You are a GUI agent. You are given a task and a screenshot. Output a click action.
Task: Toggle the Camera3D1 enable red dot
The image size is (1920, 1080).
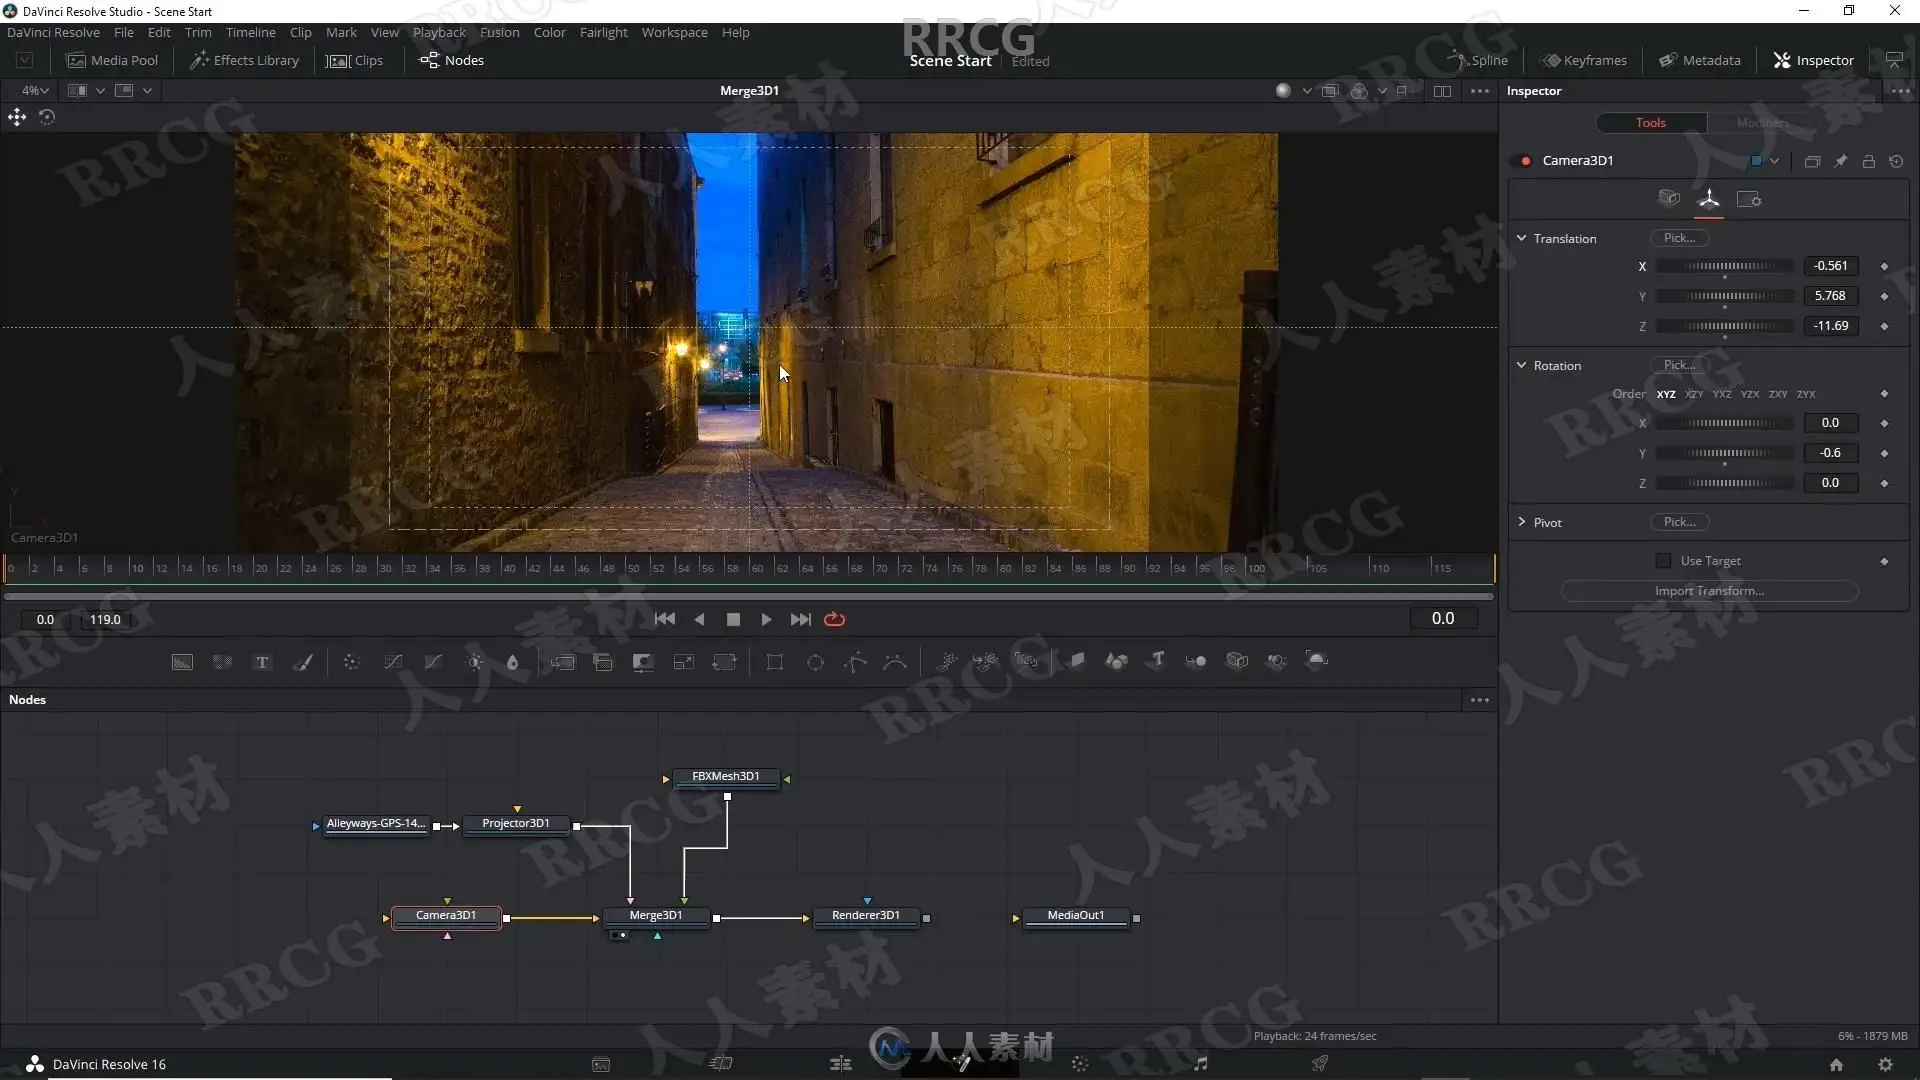point(1525,161)
